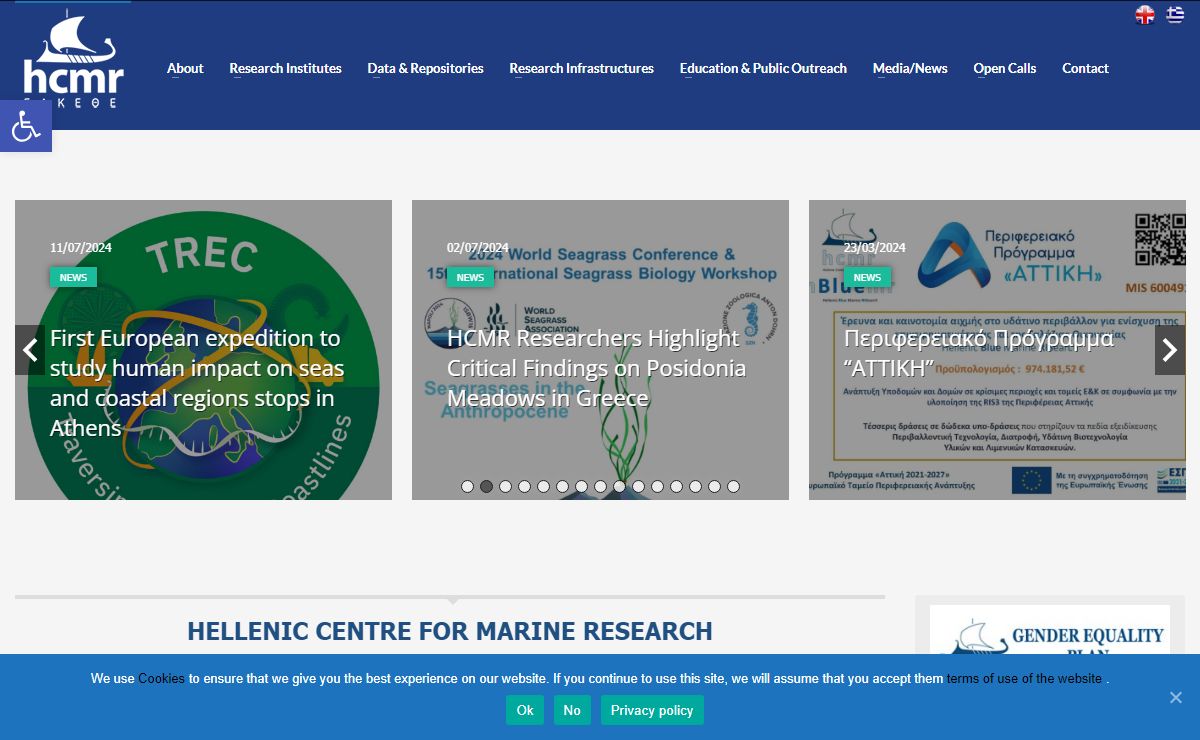
Task: Go to the Contact page
Action: pos(1085,68)
